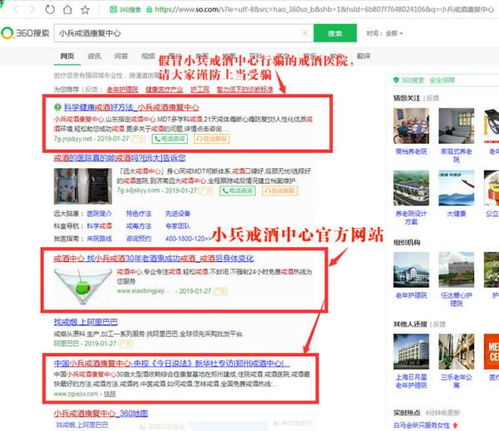Click the 专家团队 sublink

tap(178, 226)
